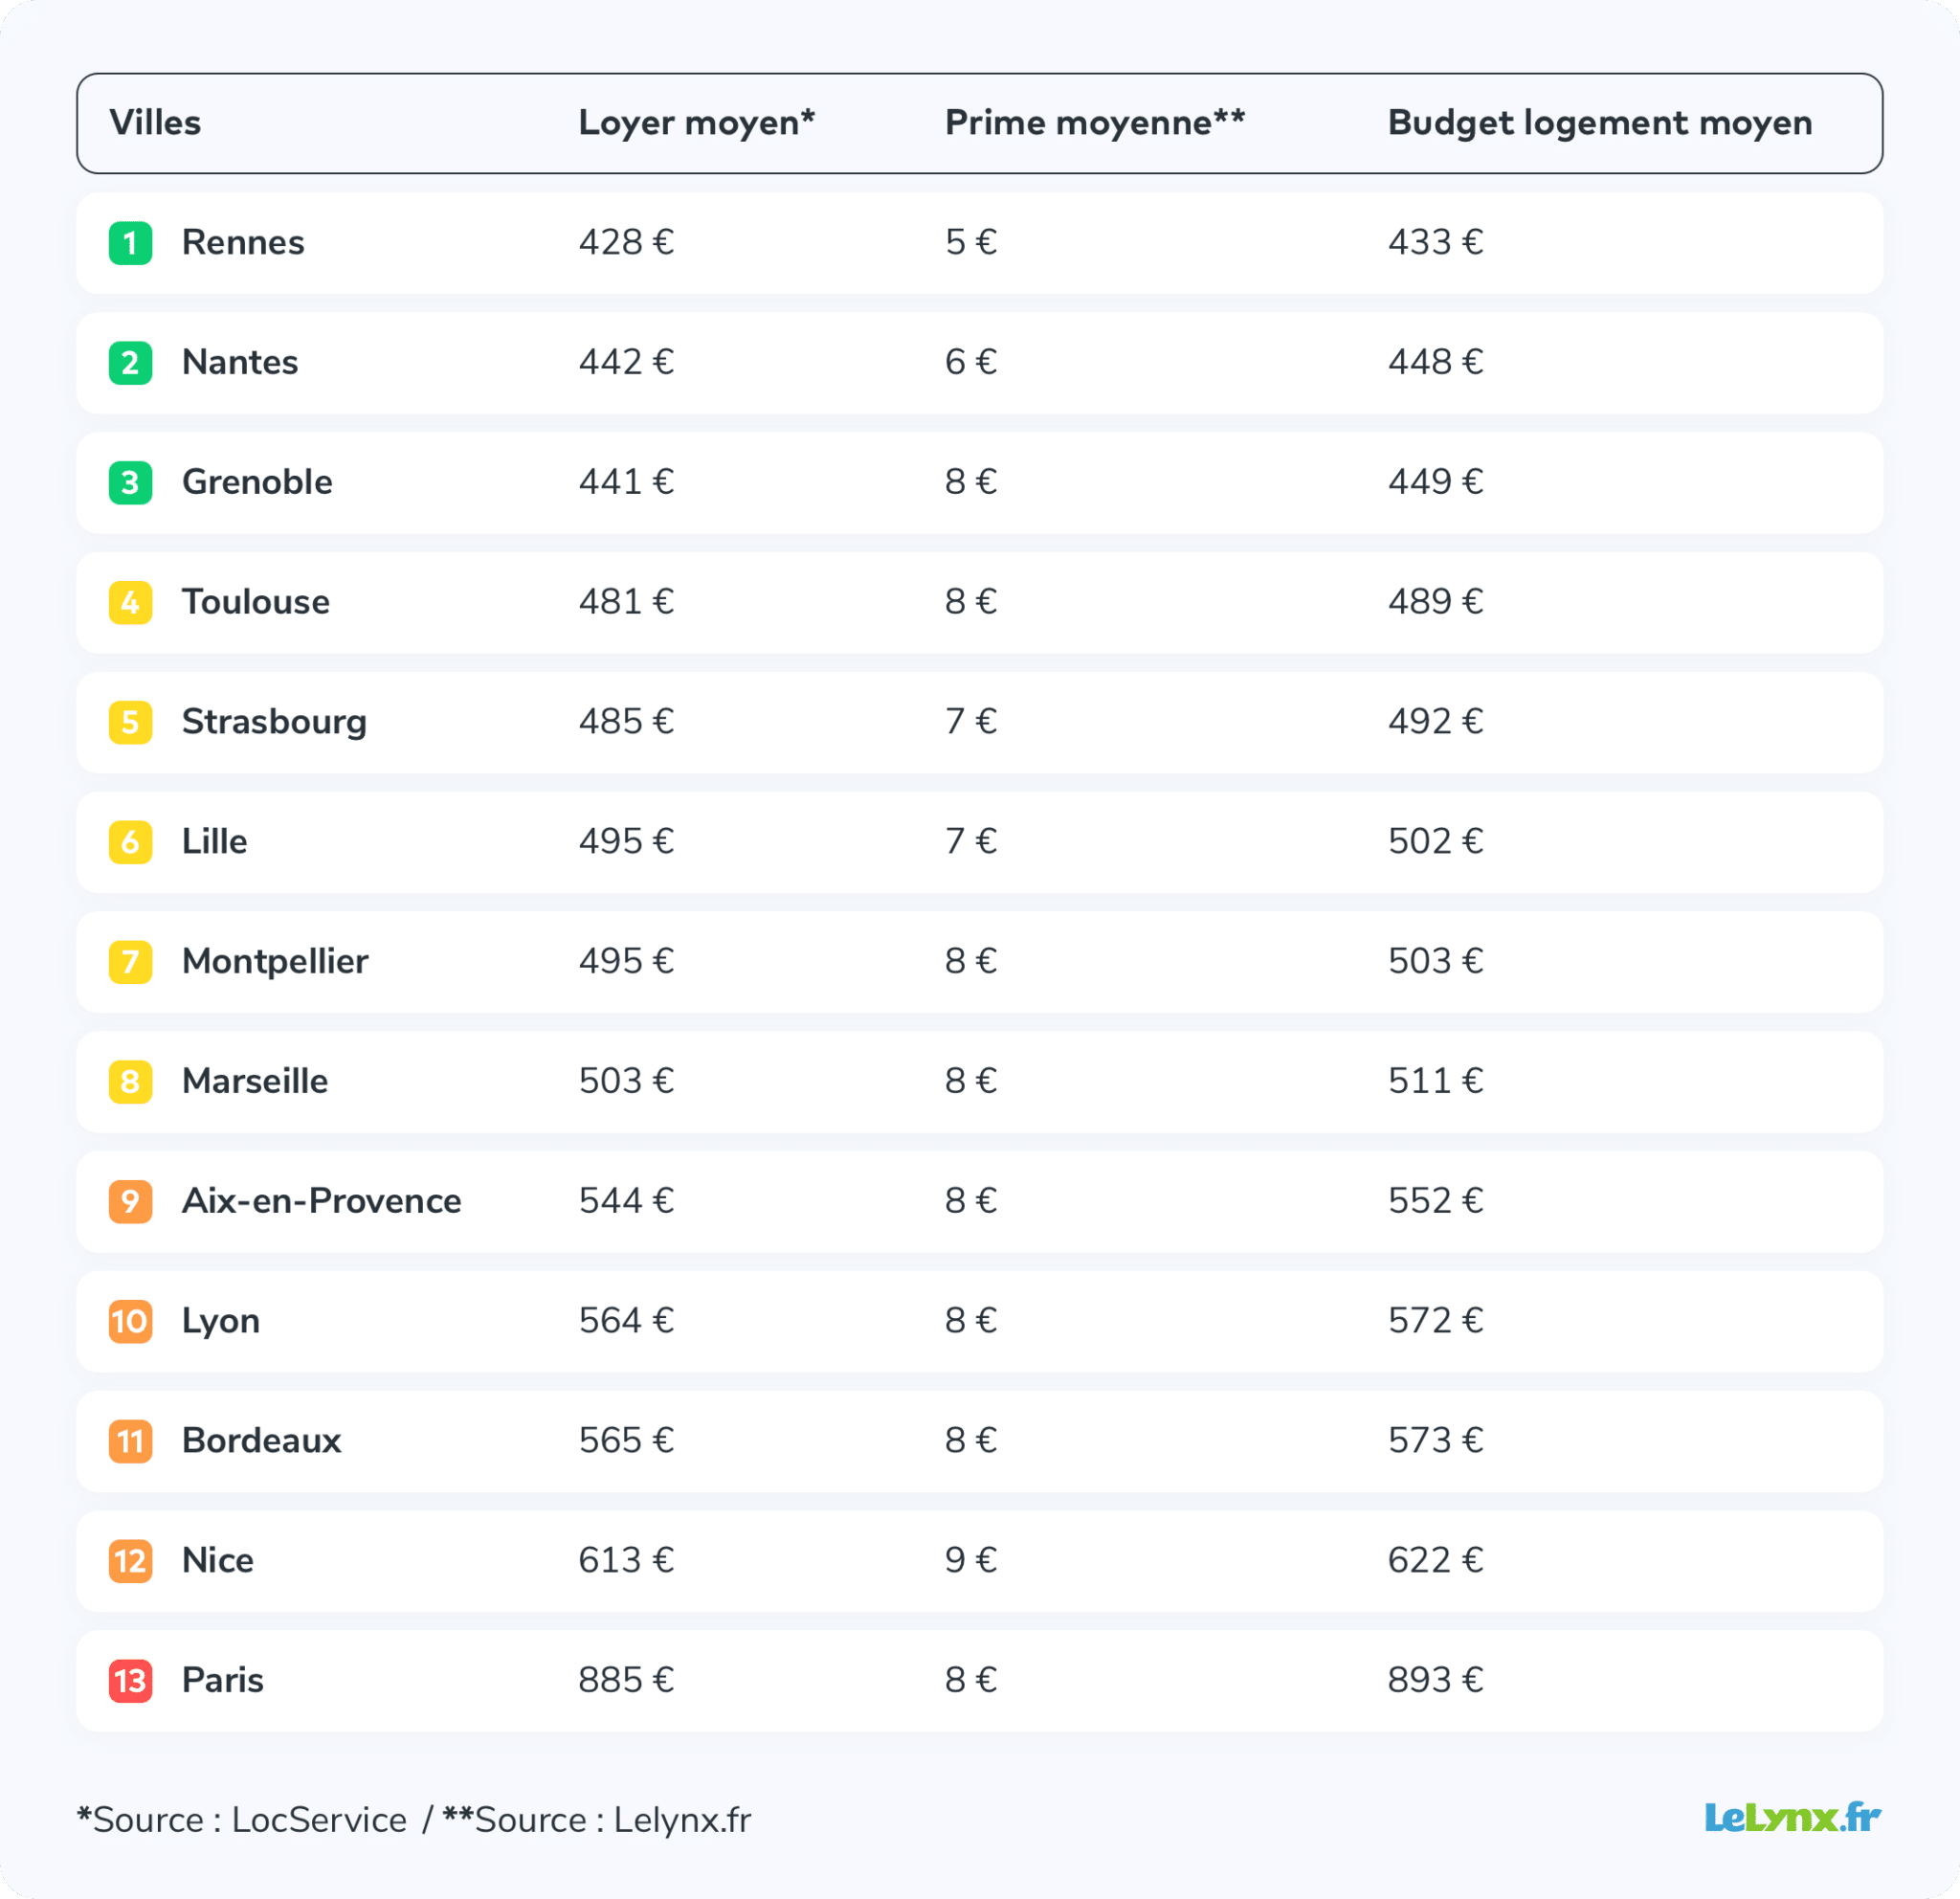Click Nice insurance premium 9 €

[971, 1560]
